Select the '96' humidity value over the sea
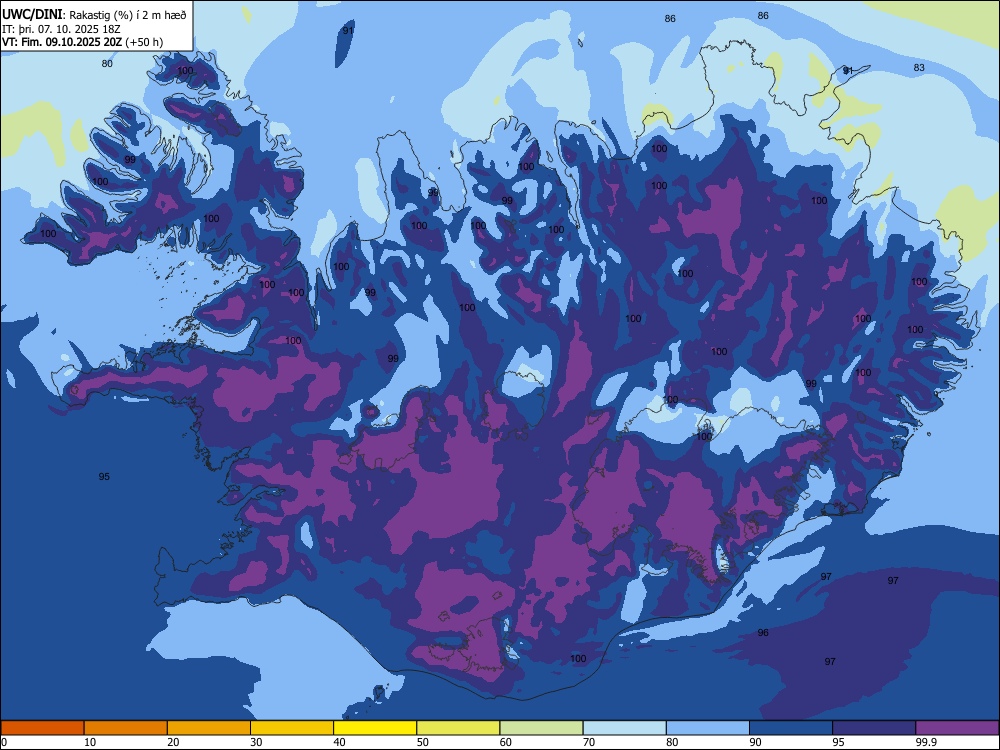This screenshot has width=1000, height=750. point(763,633)
